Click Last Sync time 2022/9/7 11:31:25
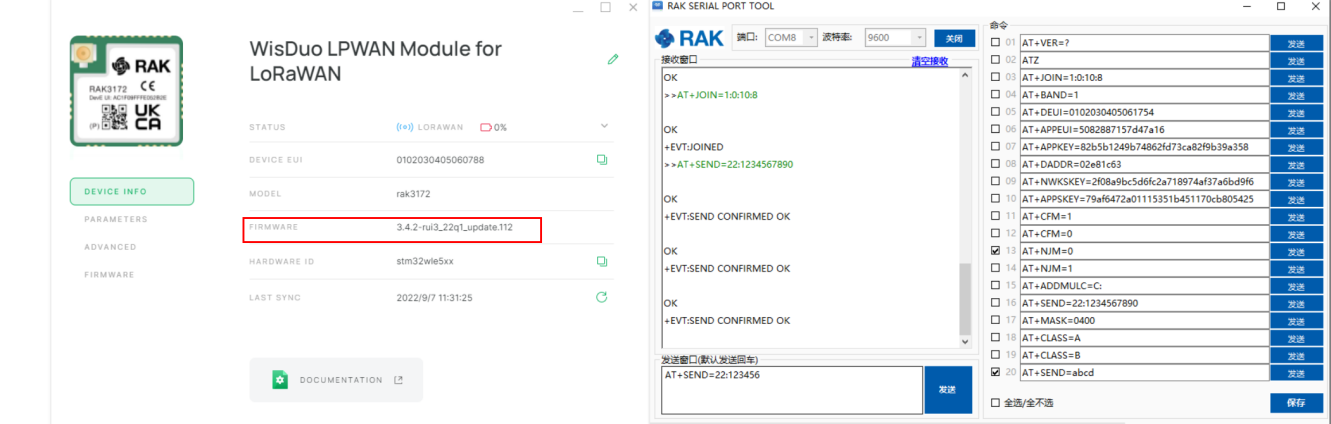 point(435,297)
